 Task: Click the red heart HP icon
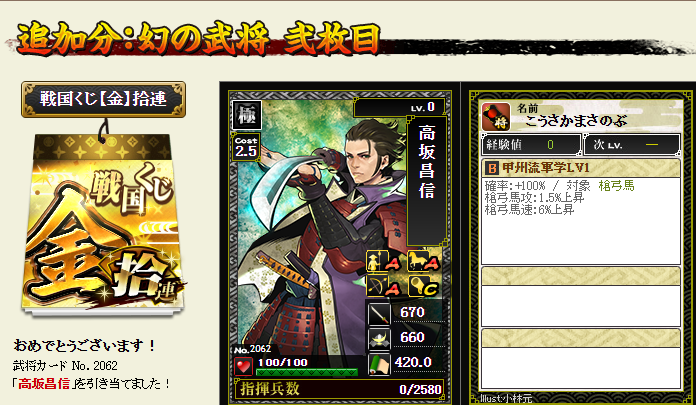pyautogui.click(x=243, y=367)
